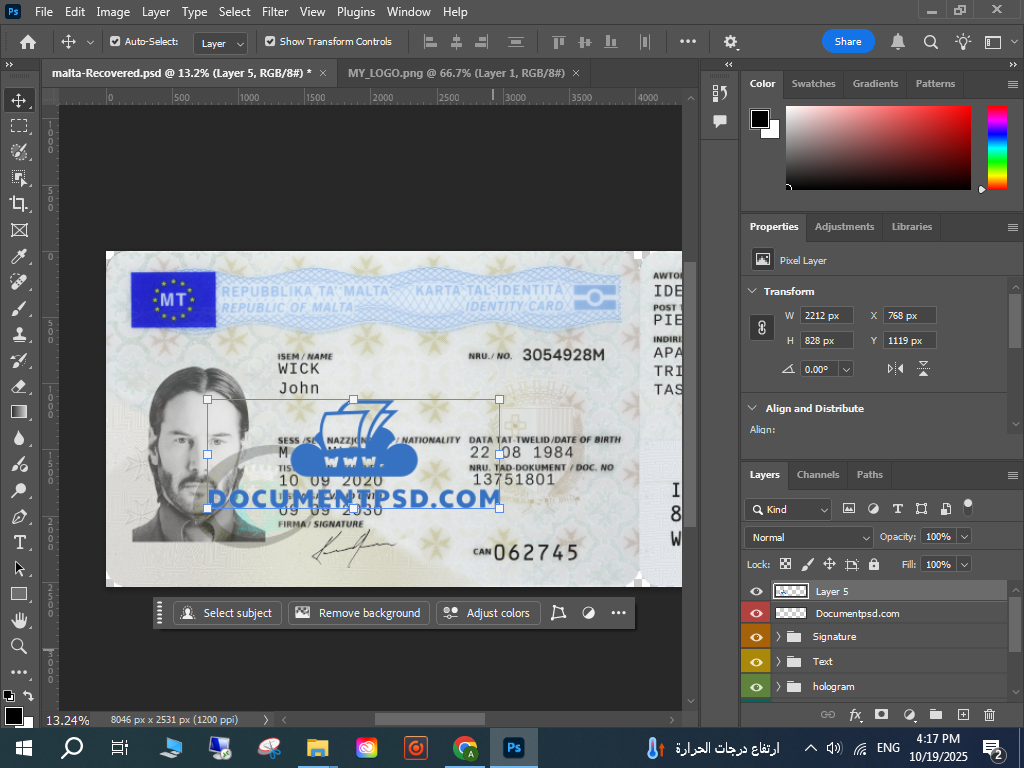
Task: Click the add layer mask icon
Action: (x=881, y=715)
